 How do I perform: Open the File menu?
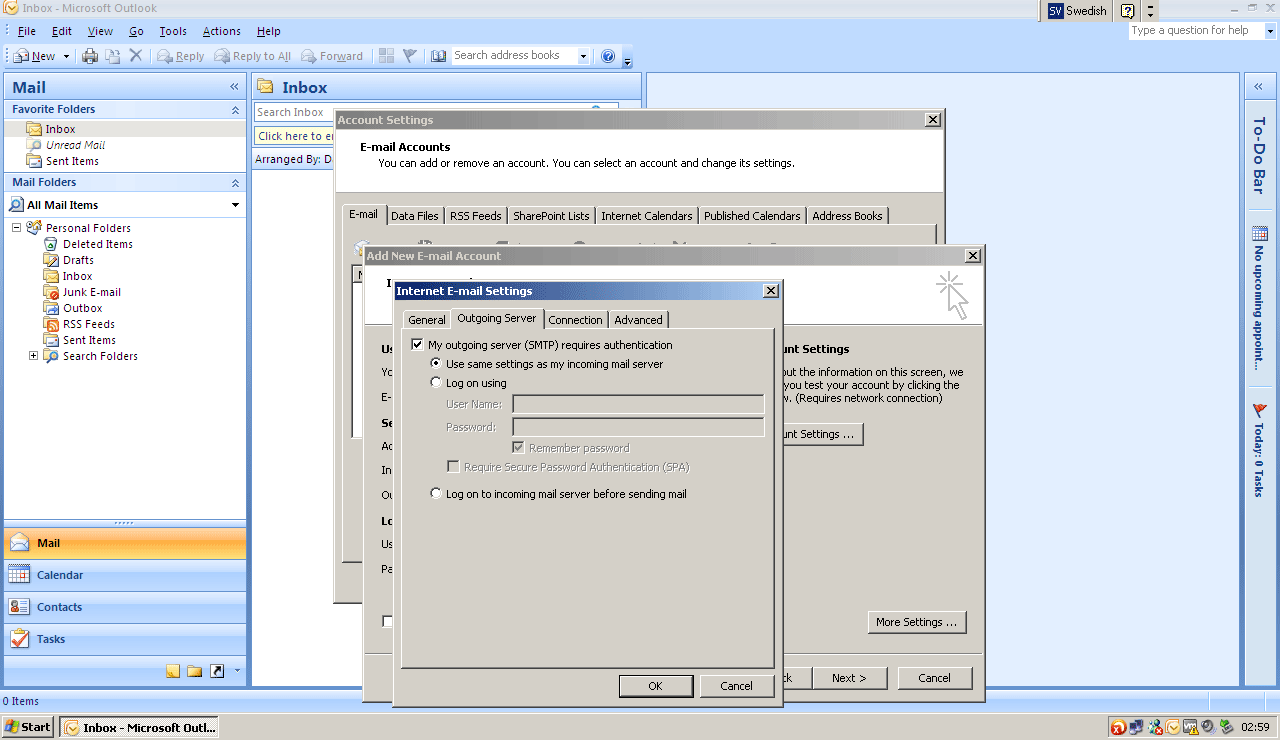pos(26,32)
